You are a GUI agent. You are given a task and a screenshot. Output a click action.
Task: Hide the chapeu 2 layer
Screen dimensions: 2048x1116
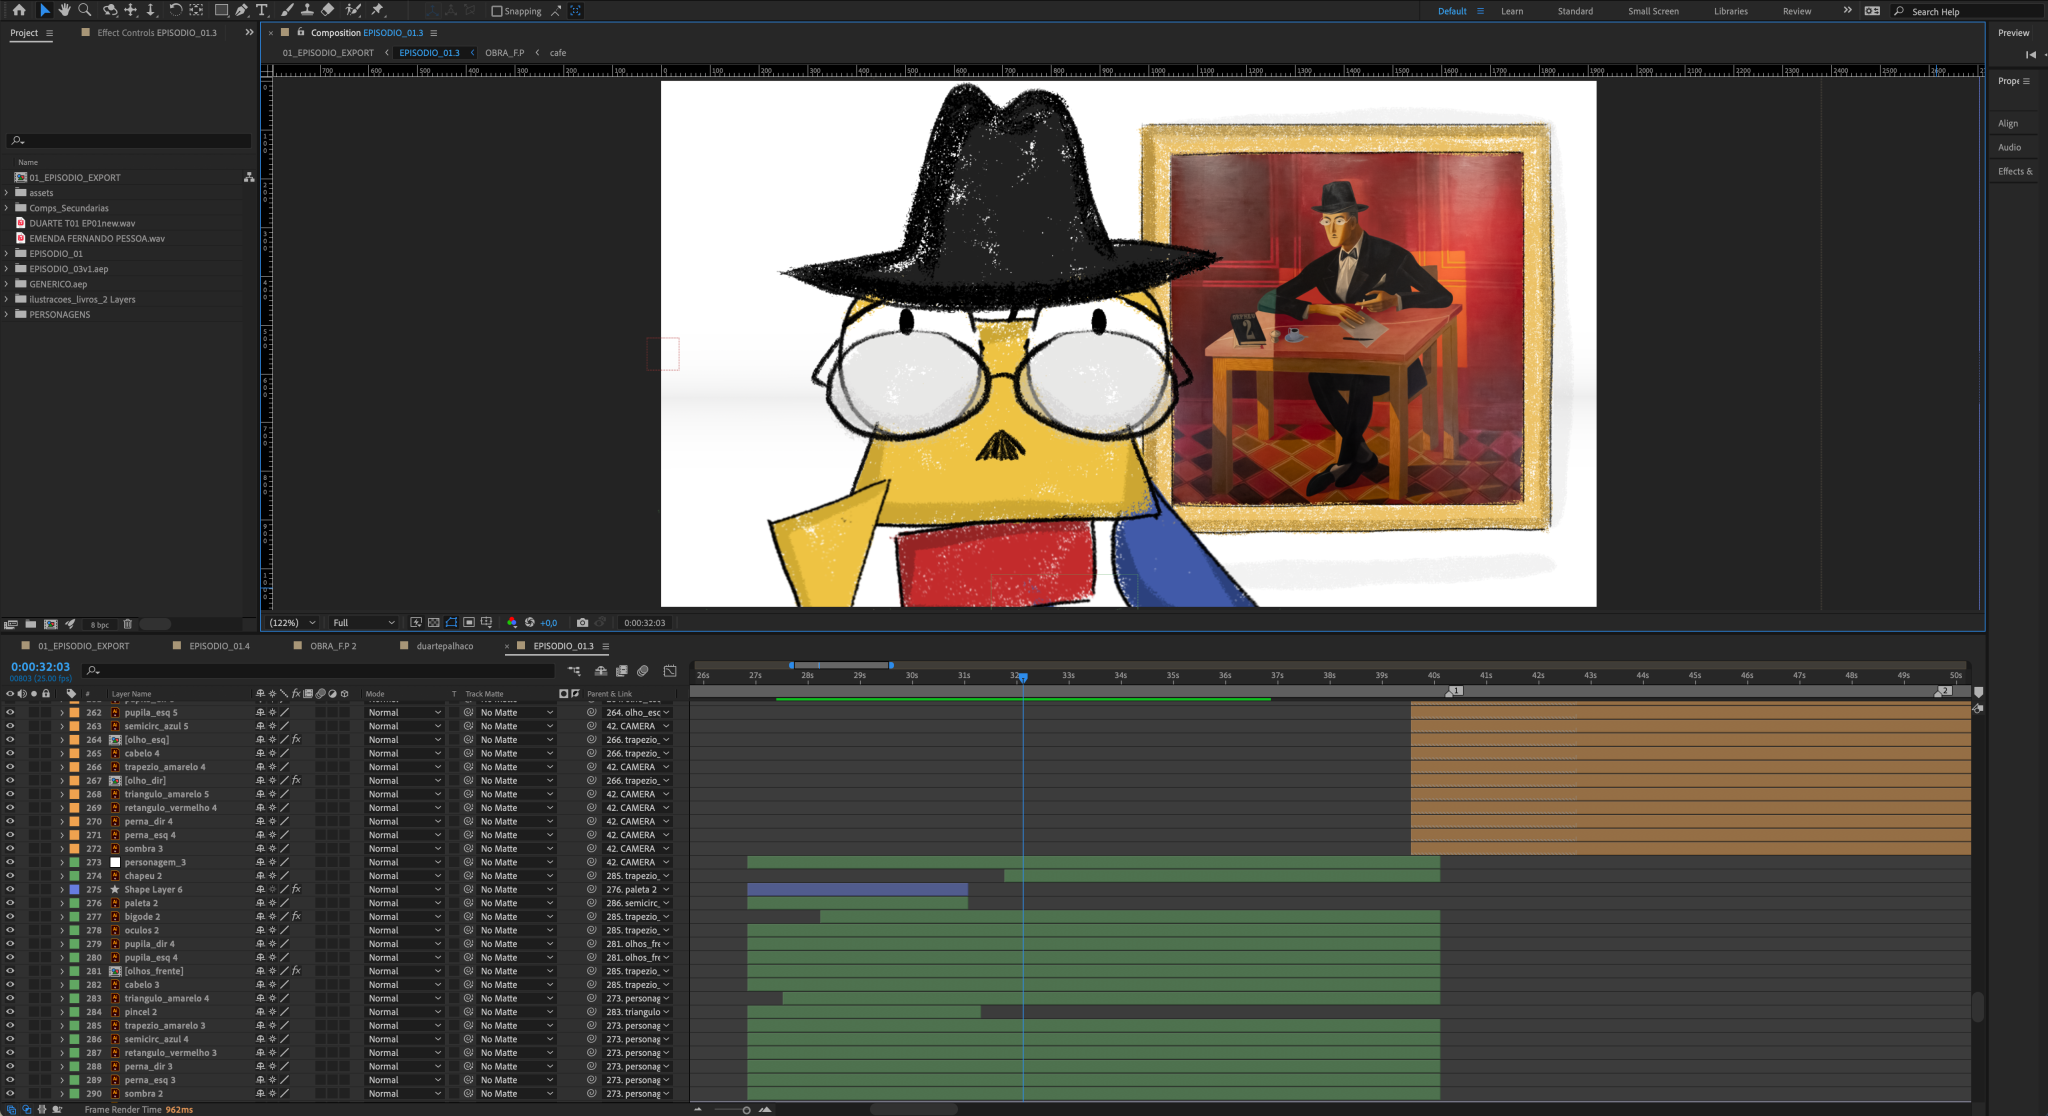(x=10, y=876)
